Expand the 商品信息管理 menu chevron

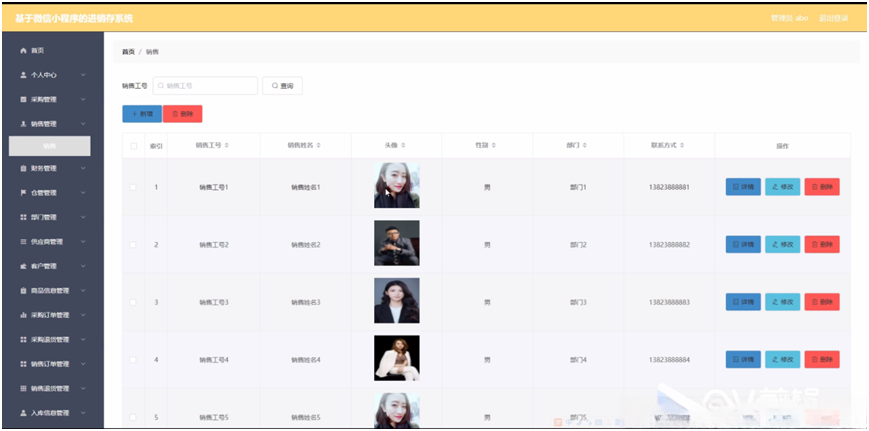83,291
